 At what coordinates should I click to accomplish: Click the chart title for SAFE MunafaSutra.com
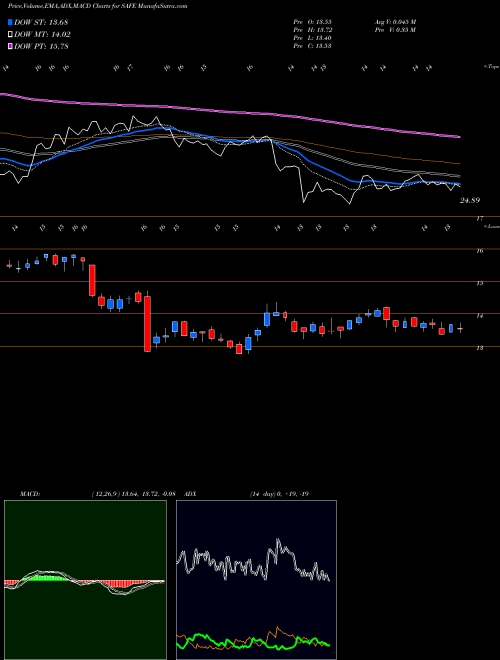point(98,6)
